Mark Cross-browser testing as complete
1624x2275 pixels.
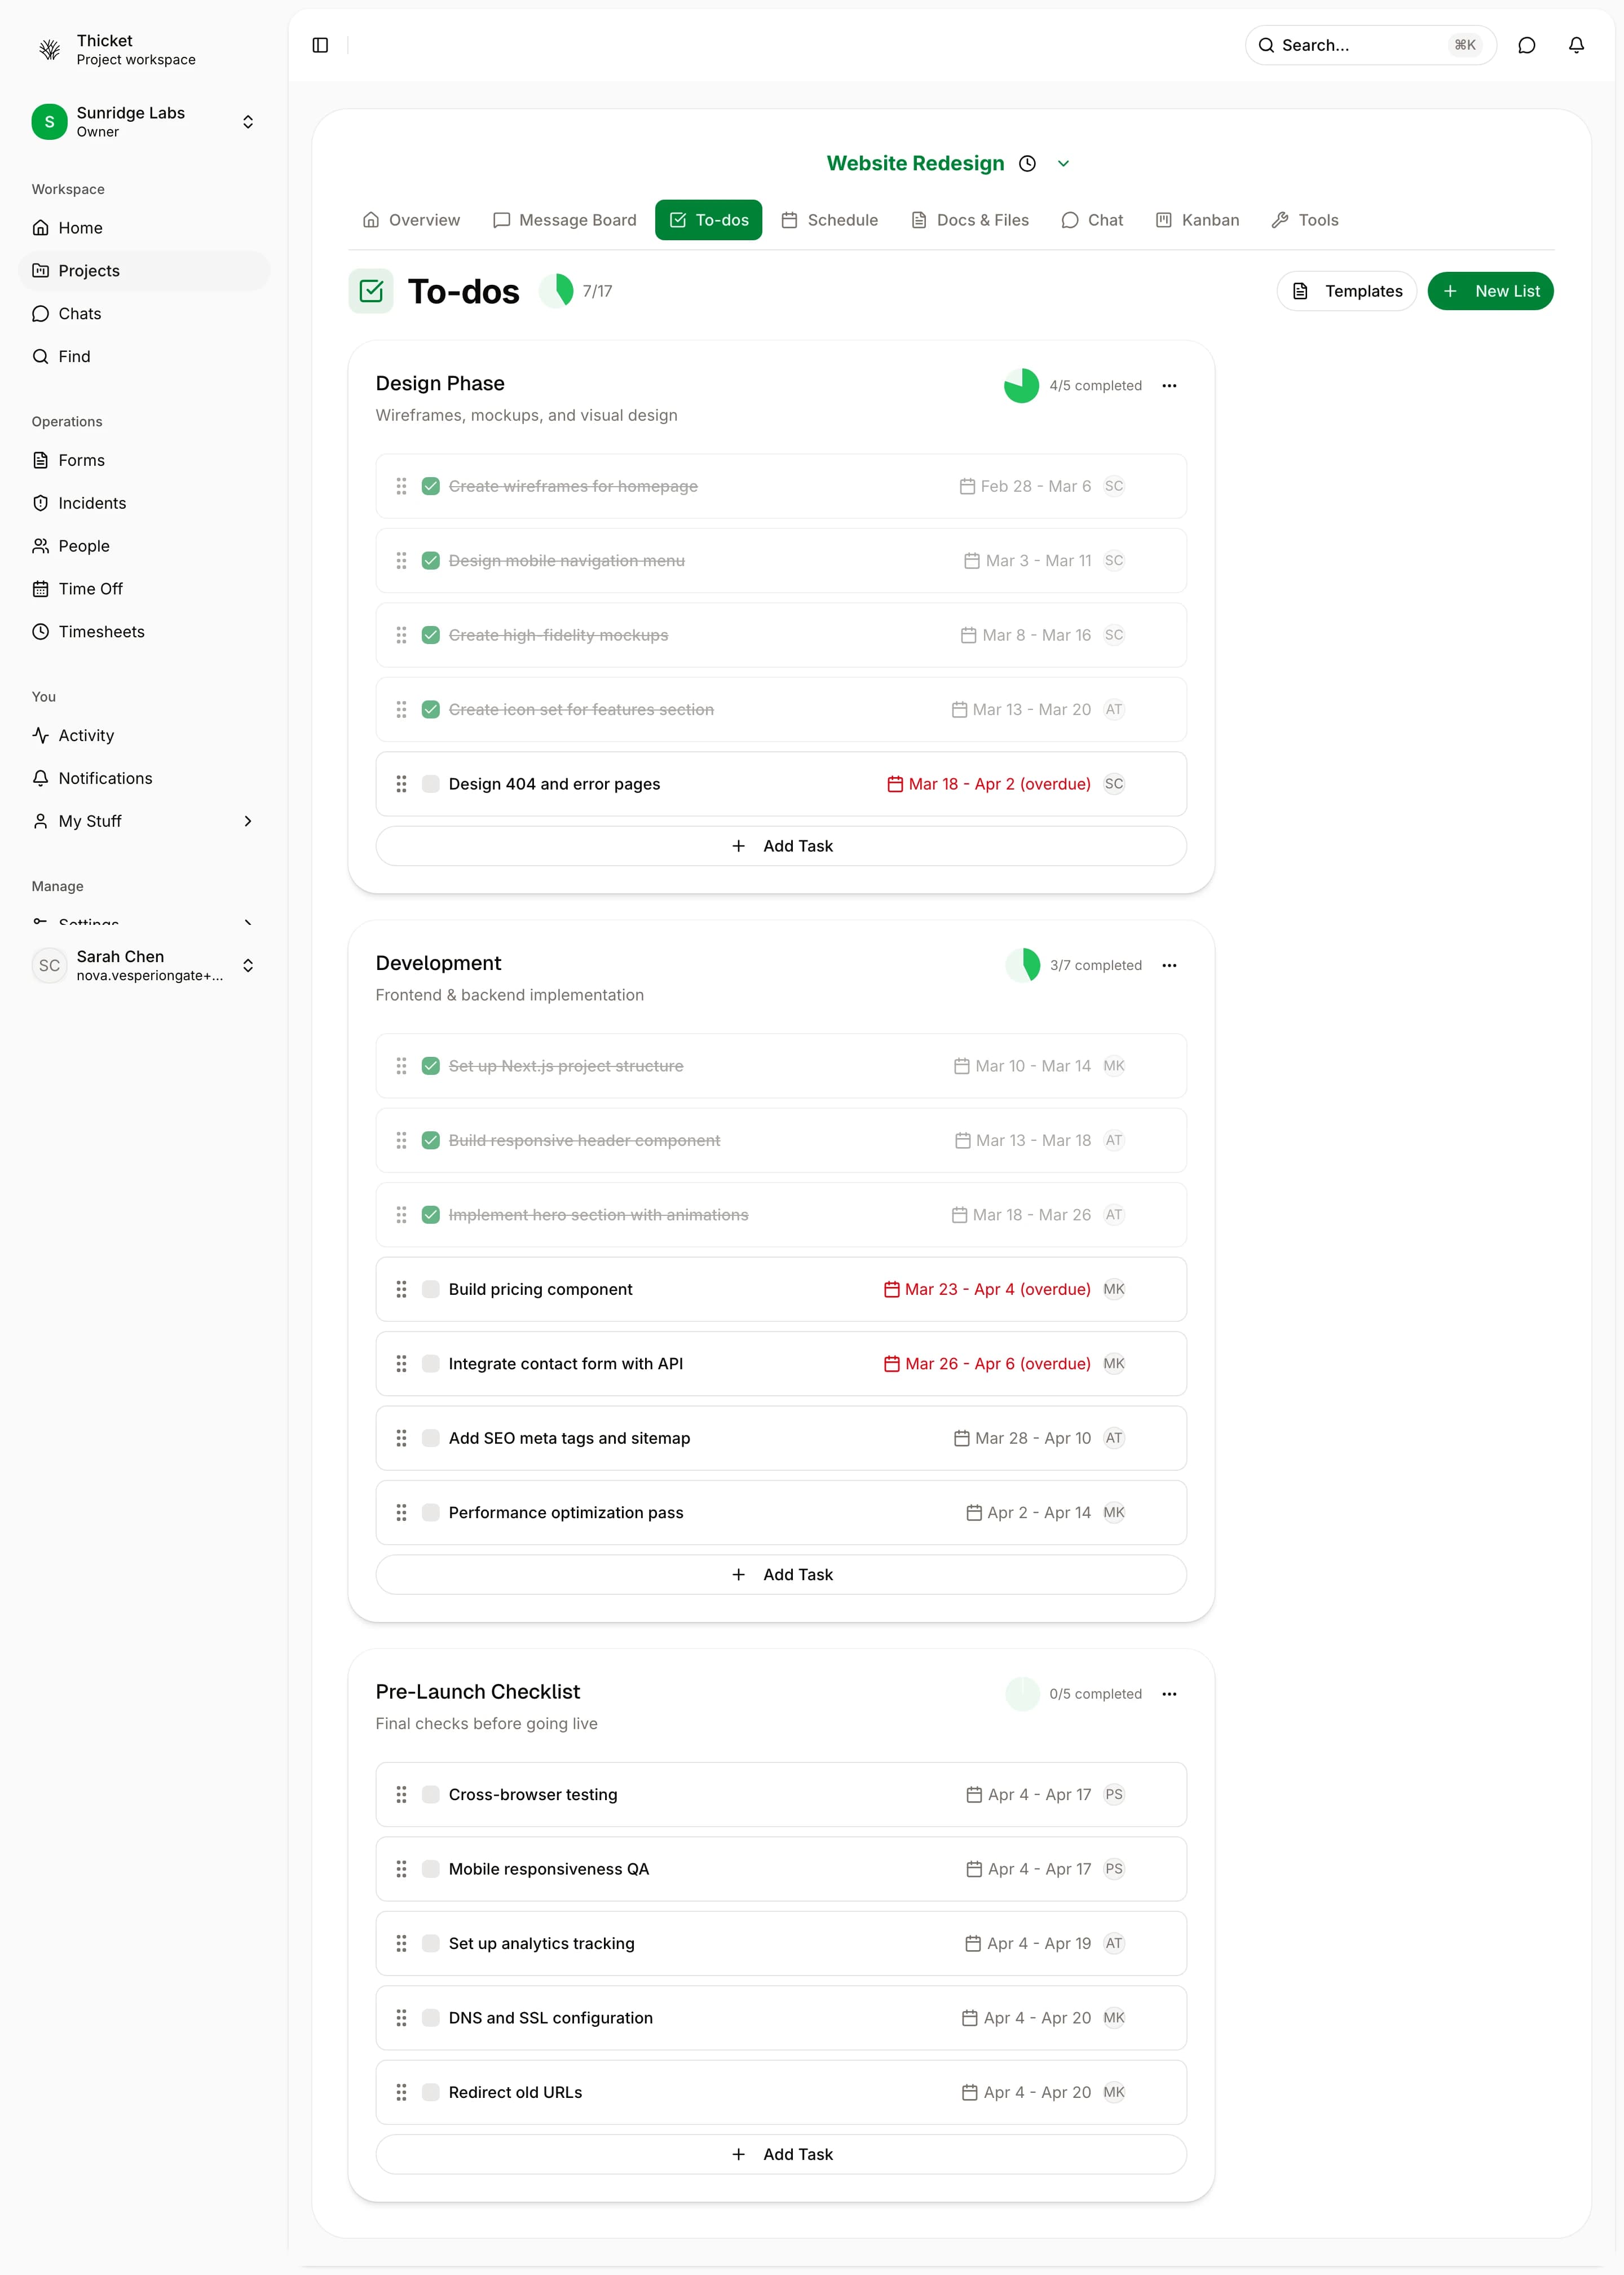(431, 1794)
